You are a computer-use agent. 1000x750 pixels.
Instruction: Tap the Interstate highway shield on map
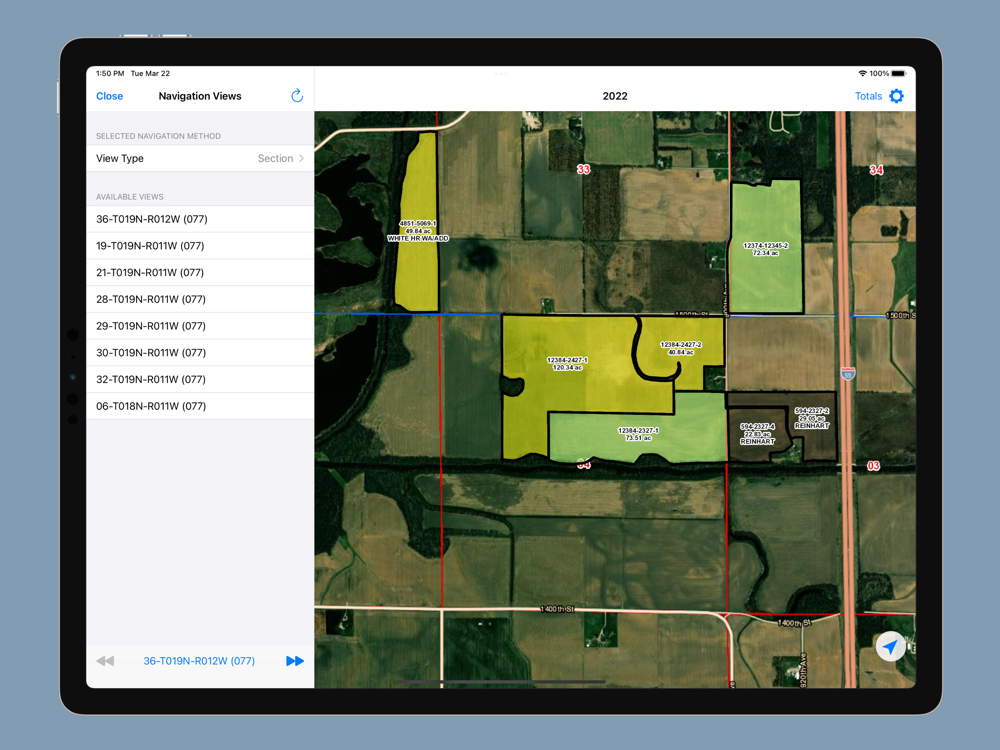coord(847,374)
